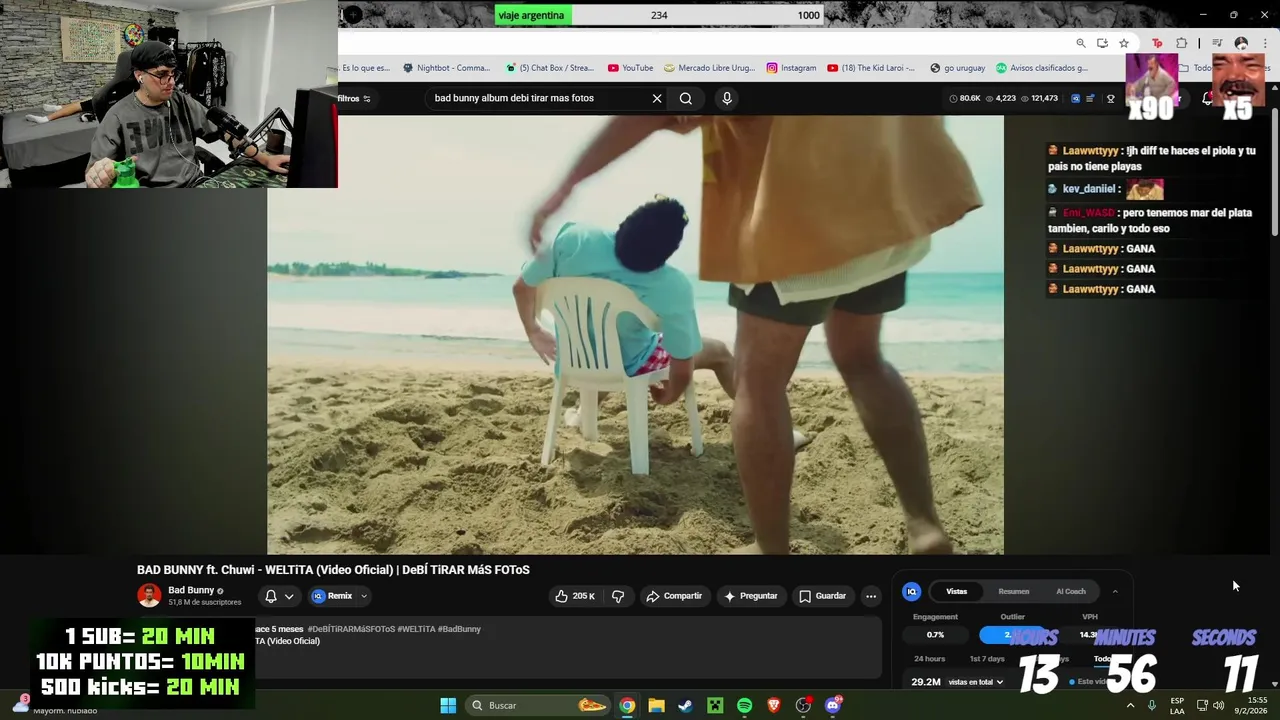Open the vistas en total dropdown
Image resolution: width=1280 pixels, height=720 pixels.
coord(975,682)
